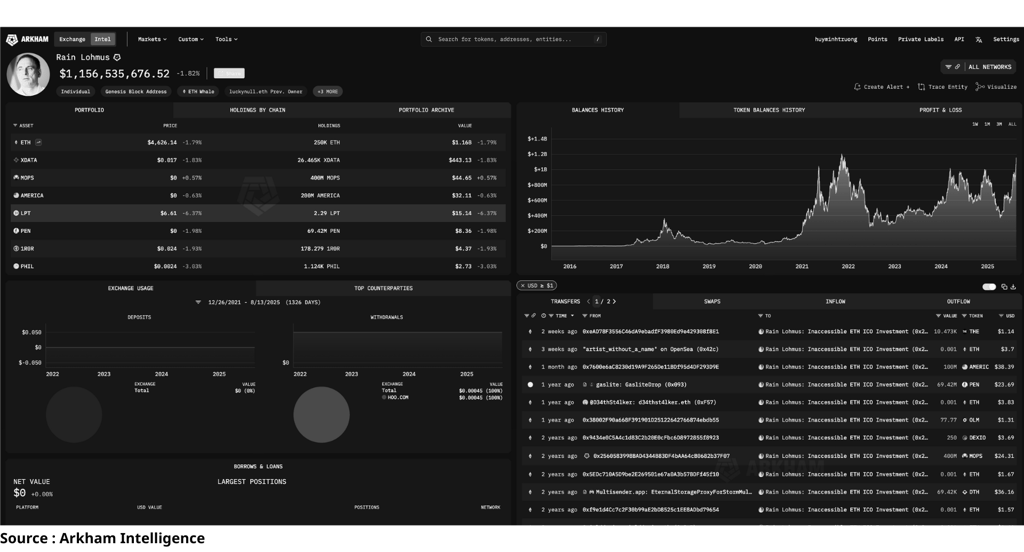1024x552 pixels.
Task: Click the clock icon in transfers Time column
Action: click(x=543, y=316)
